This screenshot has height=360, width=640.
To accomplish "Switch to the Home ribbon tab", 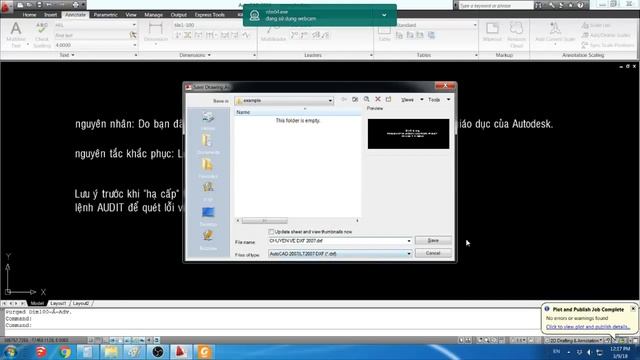I will coord(29,15).
